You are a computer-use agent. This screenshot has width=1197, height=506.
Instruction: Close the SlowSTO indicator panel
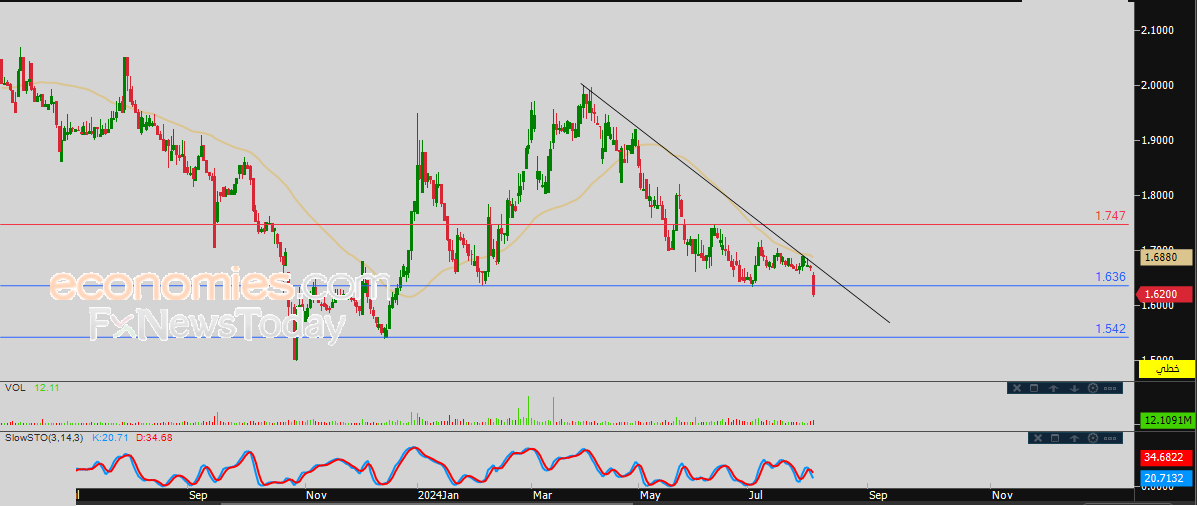1038,438
